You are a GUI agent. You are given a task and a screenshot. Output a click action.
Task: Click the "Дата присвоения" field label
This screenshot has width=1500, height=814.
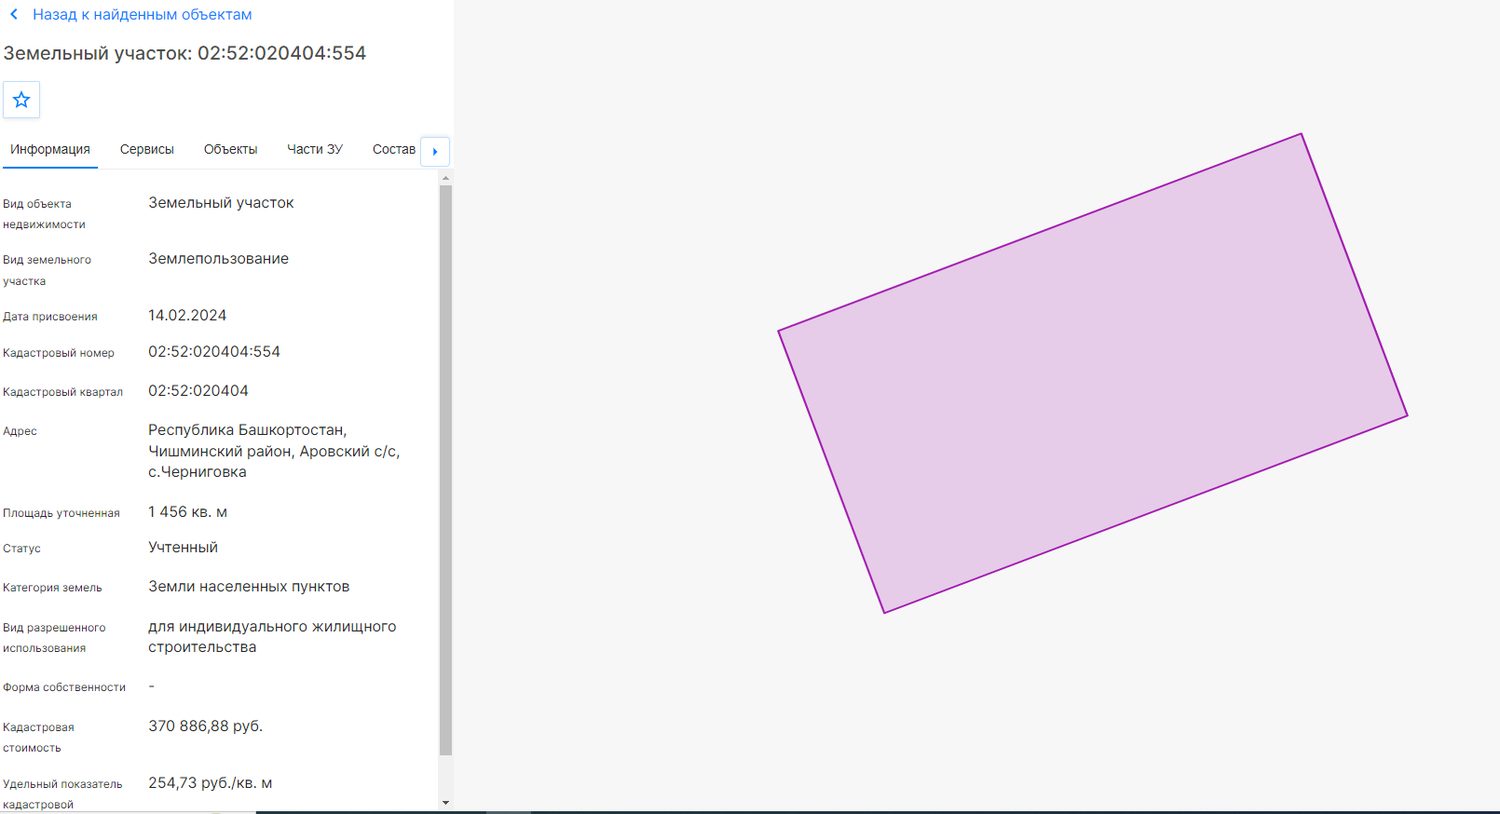tap(50, 317)
